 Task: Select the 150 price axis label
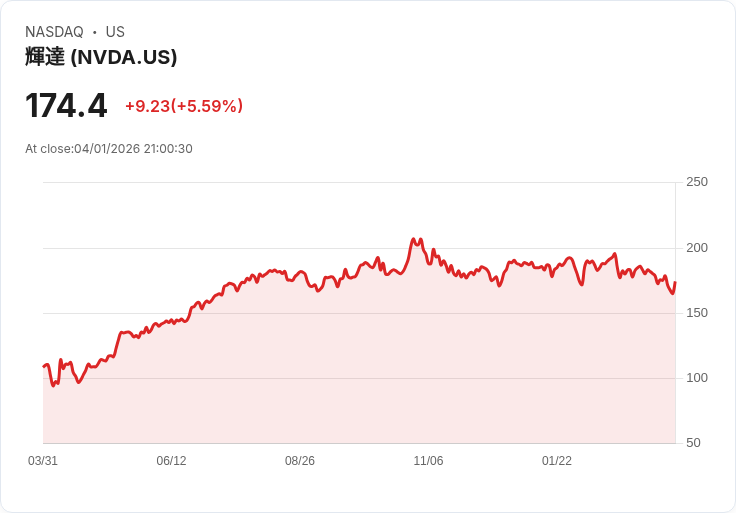pos(697,313)
